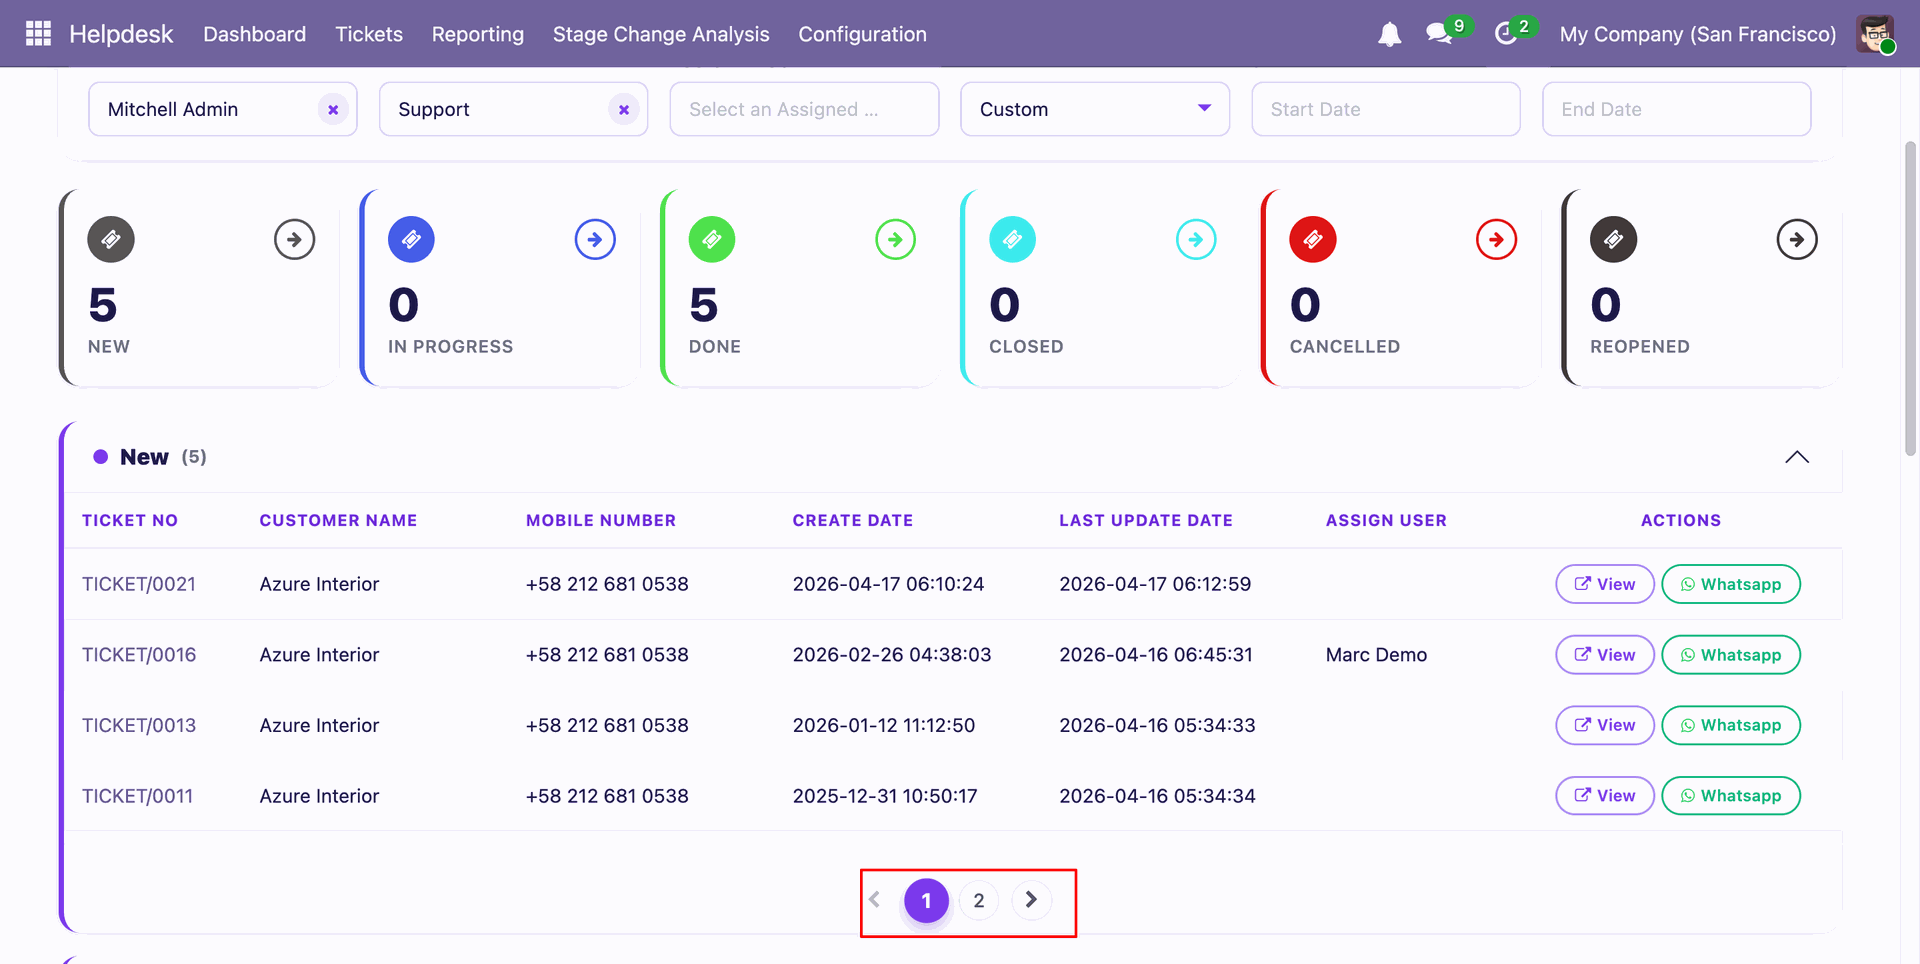This screenshot has width=1920, height=964.
Task: Click the arrow icon on CANCELLED card
Action: pyautogui.click(x=1496, y=239)
